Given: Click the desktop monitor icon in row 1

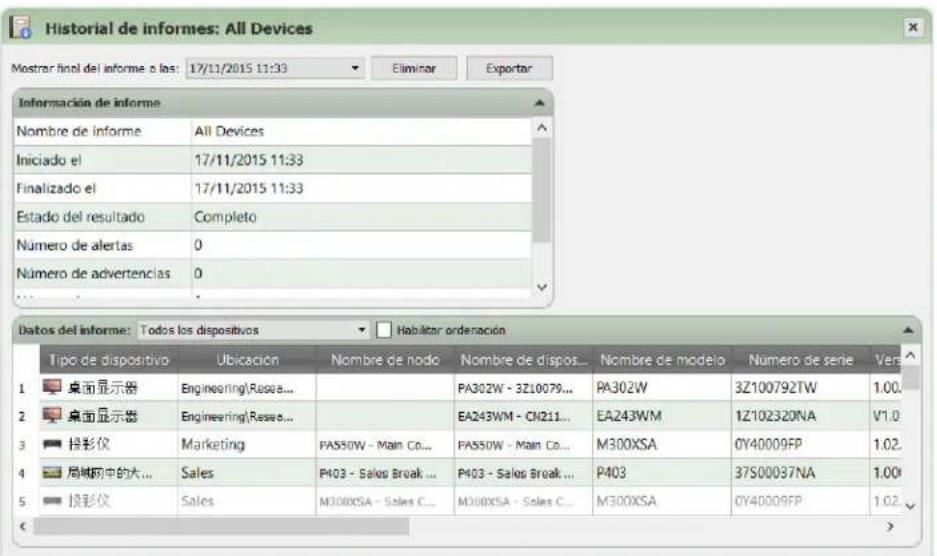Looking at the screenshot, I should [x=52, y=387].
